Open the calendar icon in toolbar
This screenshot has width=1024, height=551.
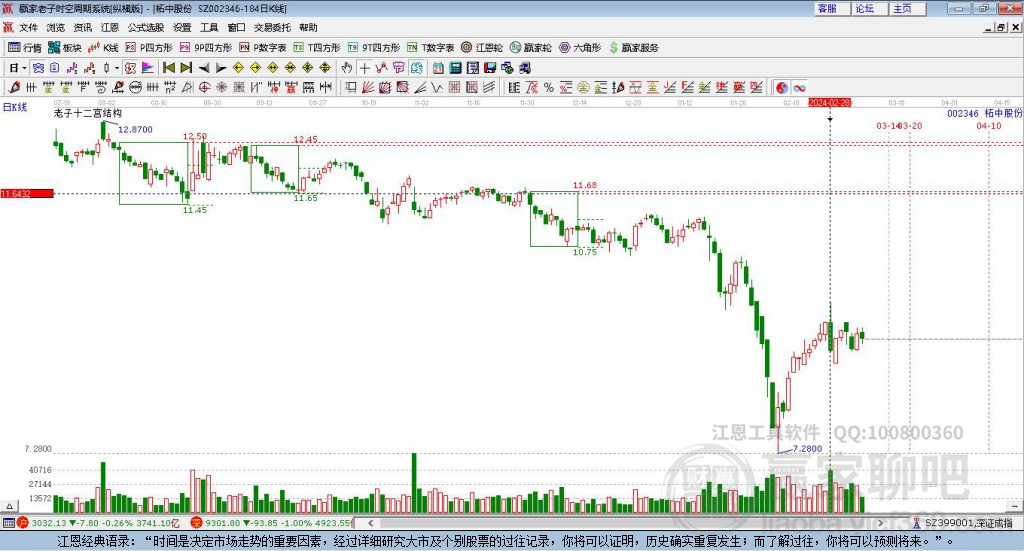coord(438,68)
